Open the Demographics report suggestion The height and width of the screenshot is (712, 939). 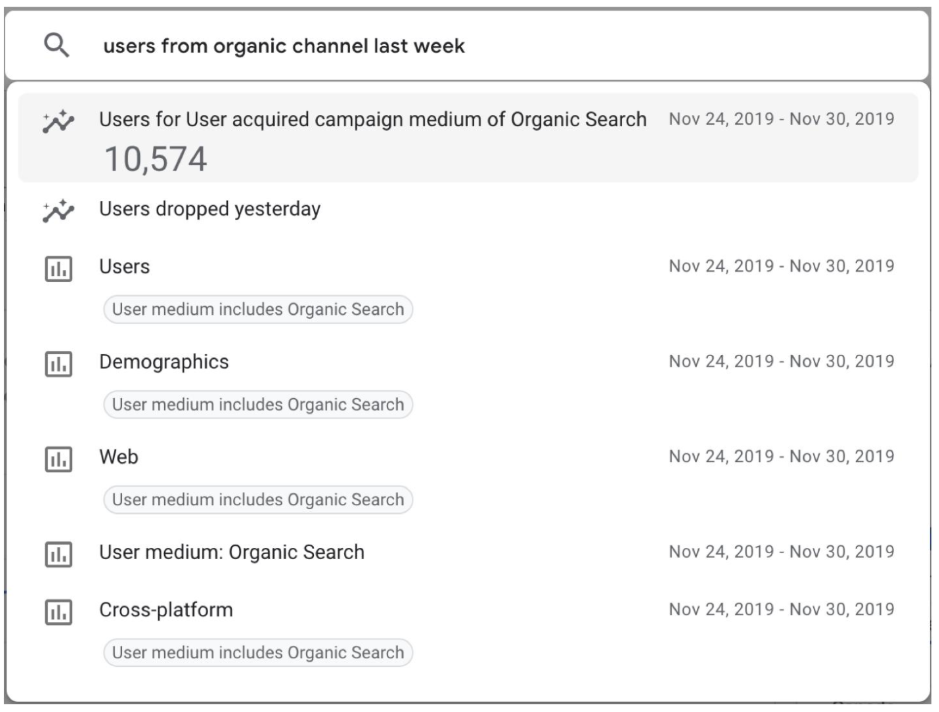click(x=164, y=362)
